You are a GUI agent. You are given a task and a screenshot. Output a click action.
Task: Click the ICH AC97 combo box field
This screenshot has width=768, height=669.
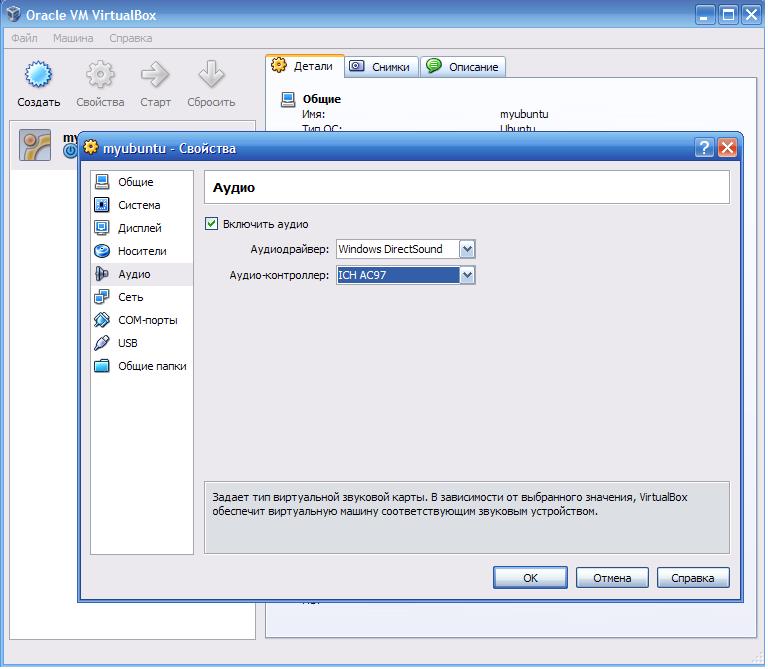click(x=406, y=275)
